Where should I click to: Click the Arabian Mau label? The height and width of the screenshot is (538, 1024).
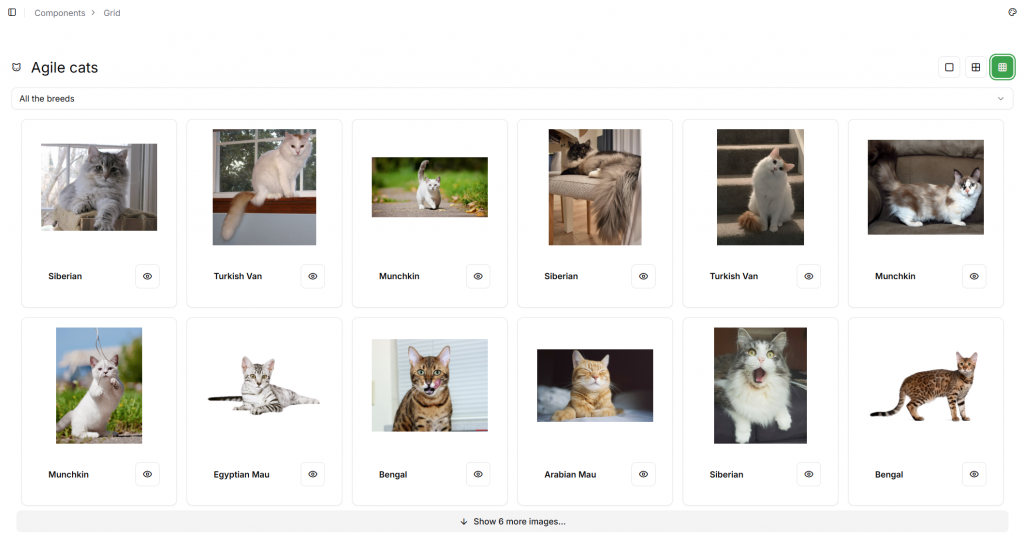point(570,475)
